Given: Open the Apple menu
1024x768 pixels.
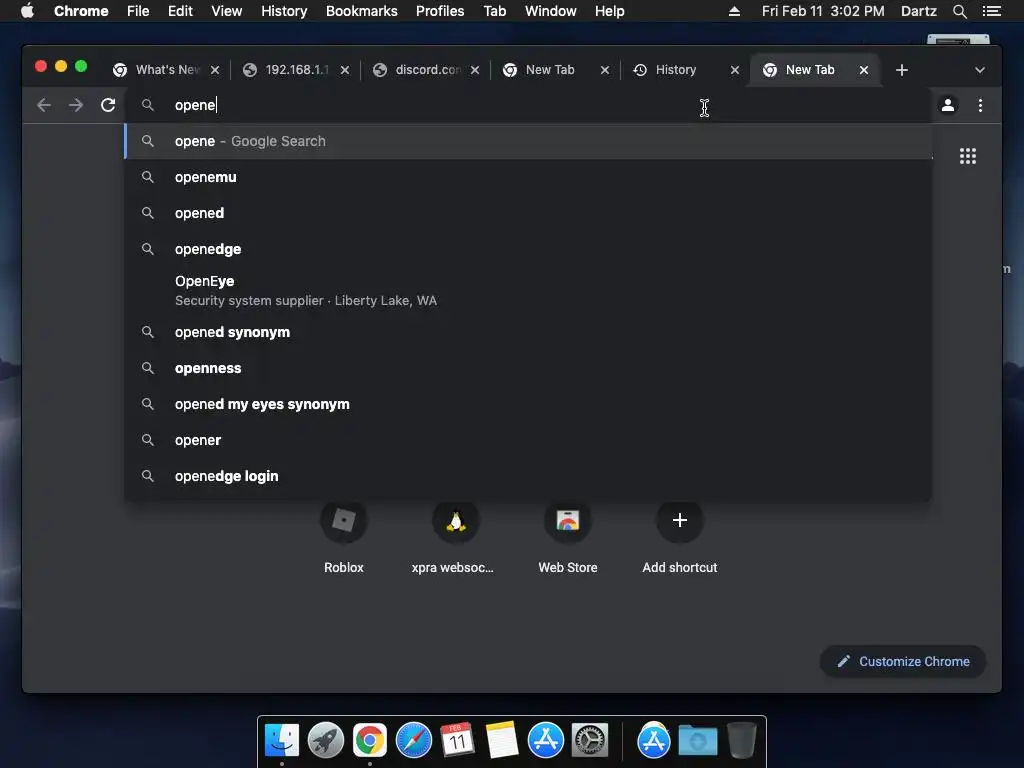Looking at the screenshot, I should coord(27,11).
